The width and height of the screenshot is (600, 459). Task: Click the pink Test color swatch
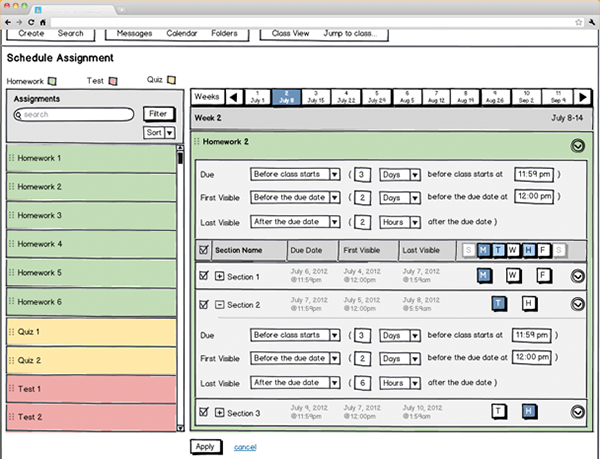[x=113, y=80]
